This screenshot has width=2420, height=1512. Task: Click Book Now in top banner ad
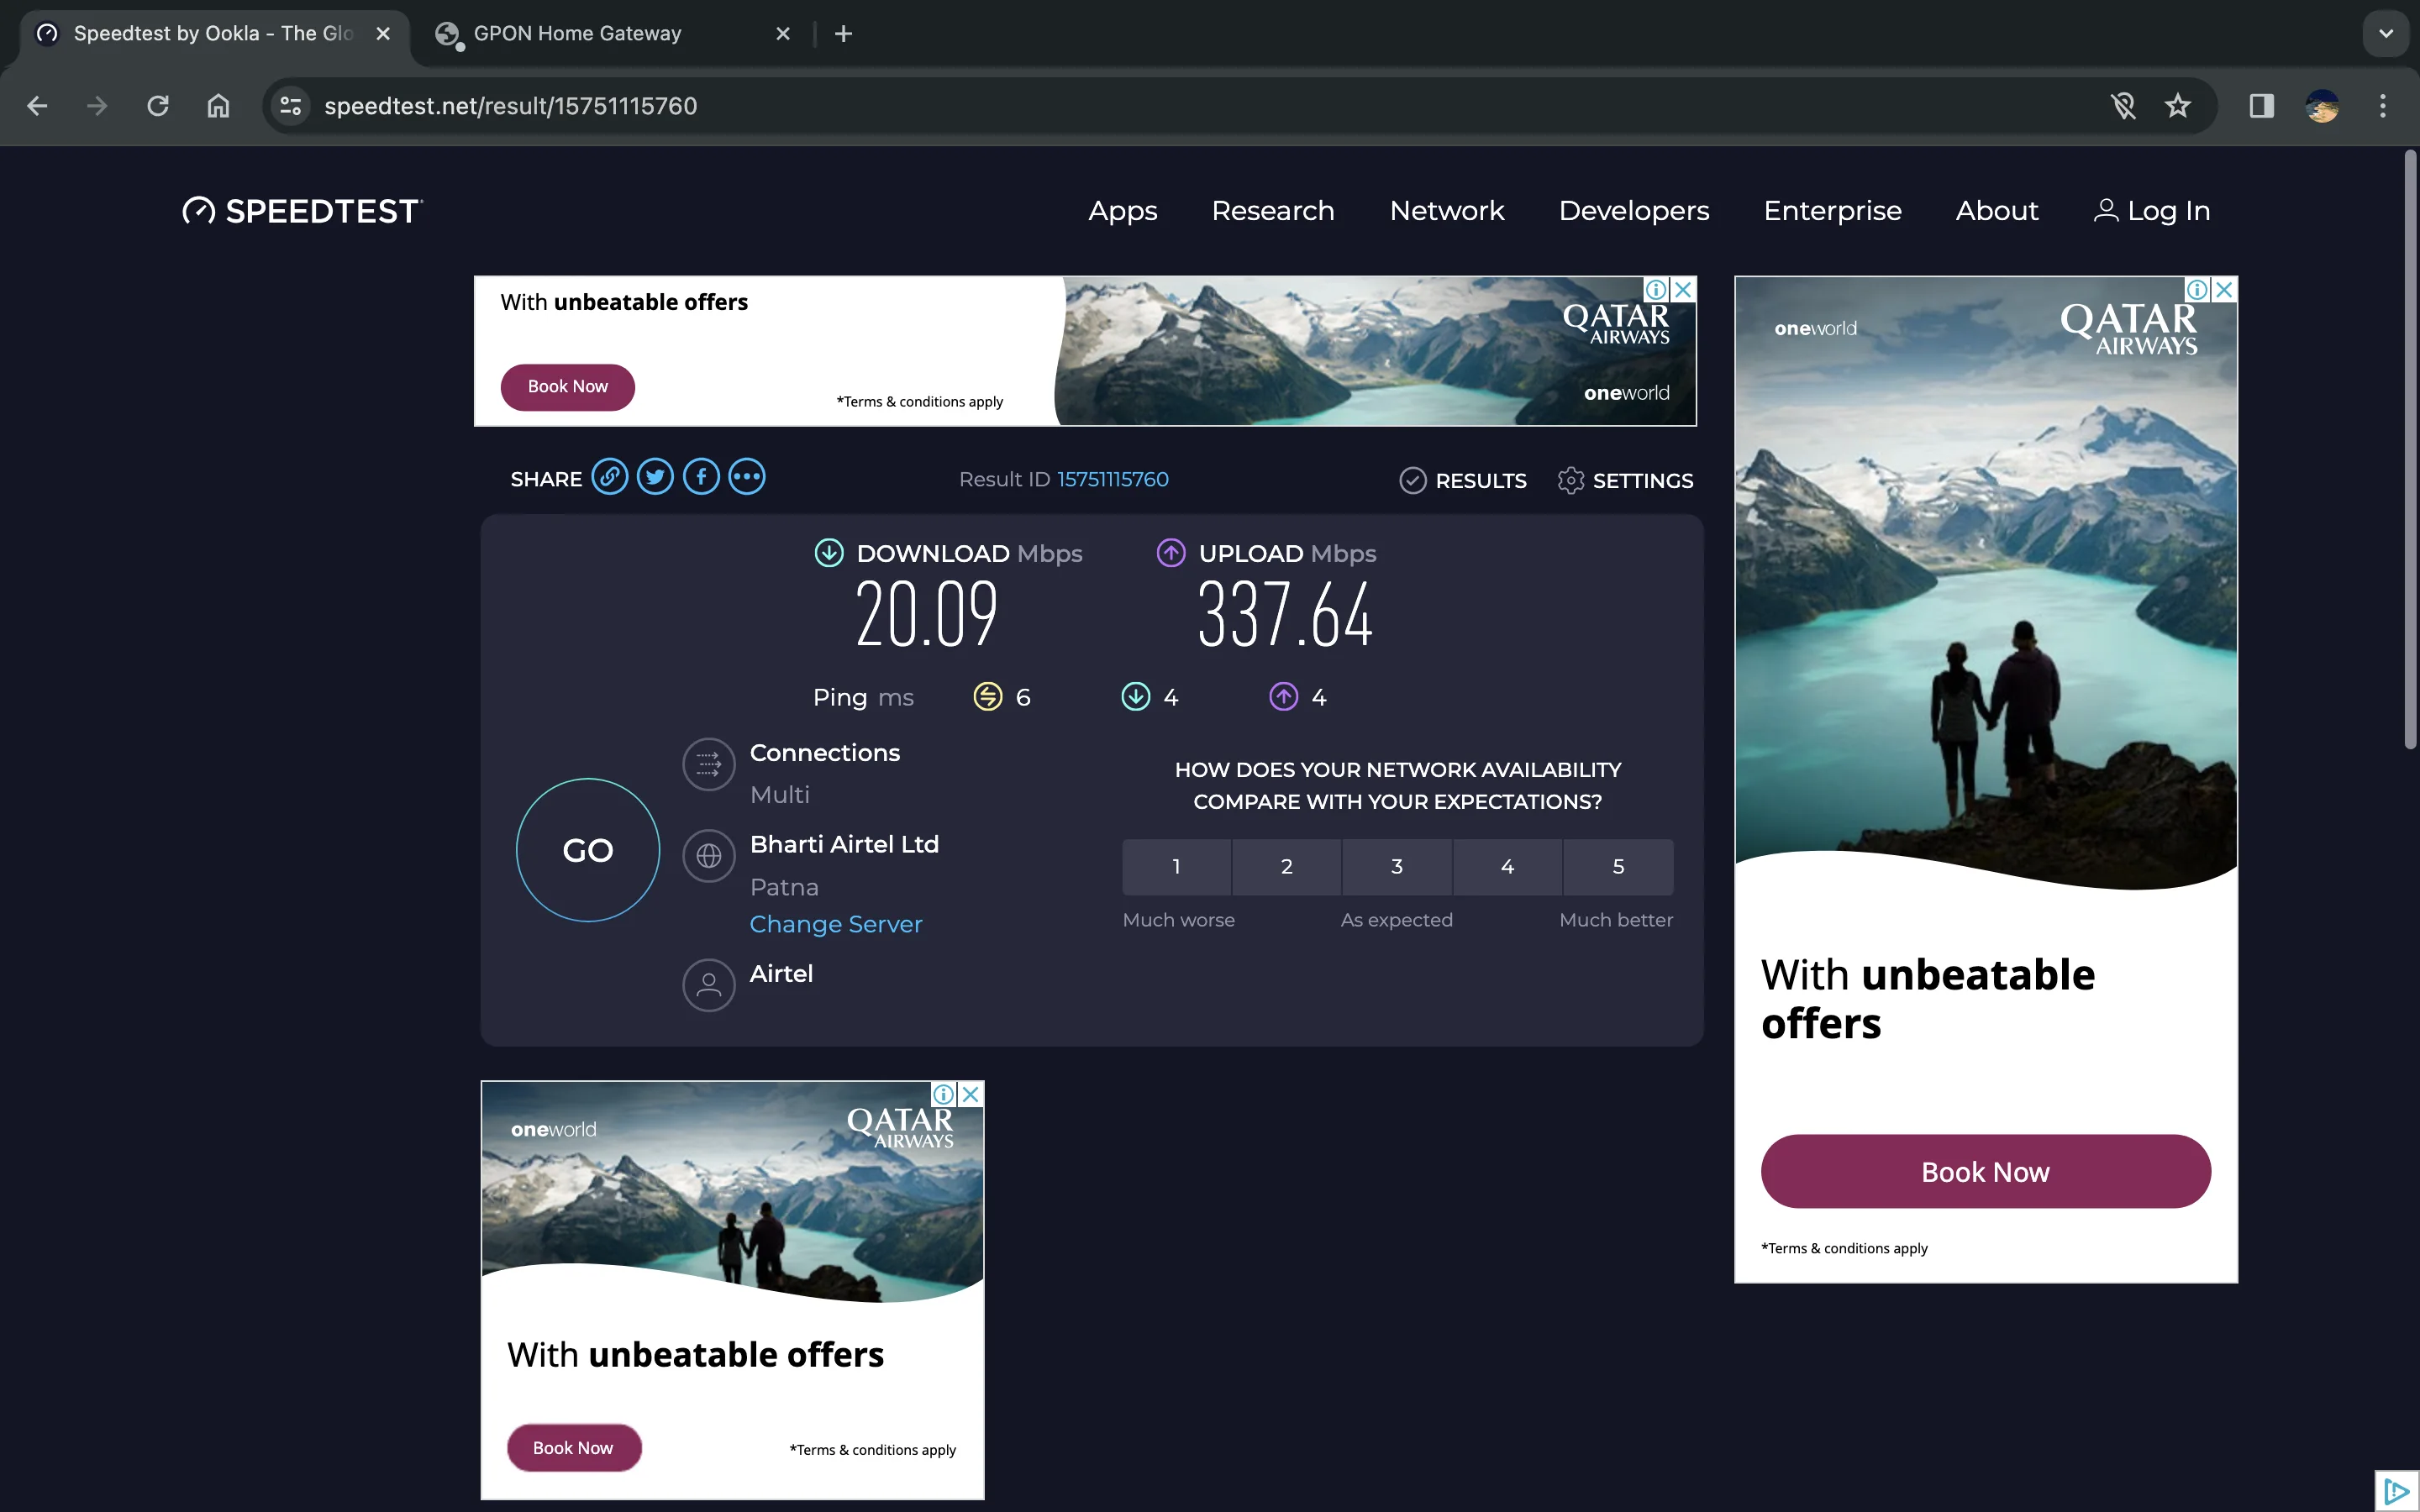point(568,387)
